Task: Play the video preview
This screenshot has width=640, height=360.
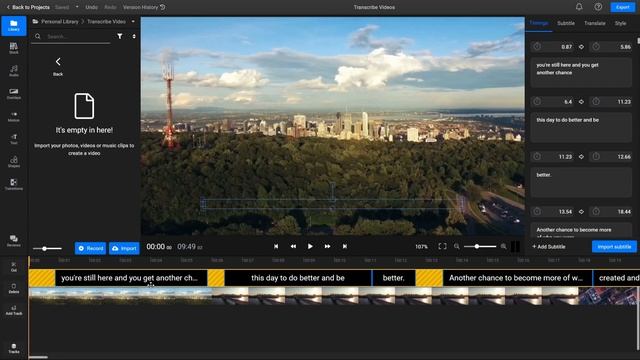Action: click(x=310, y=246)
